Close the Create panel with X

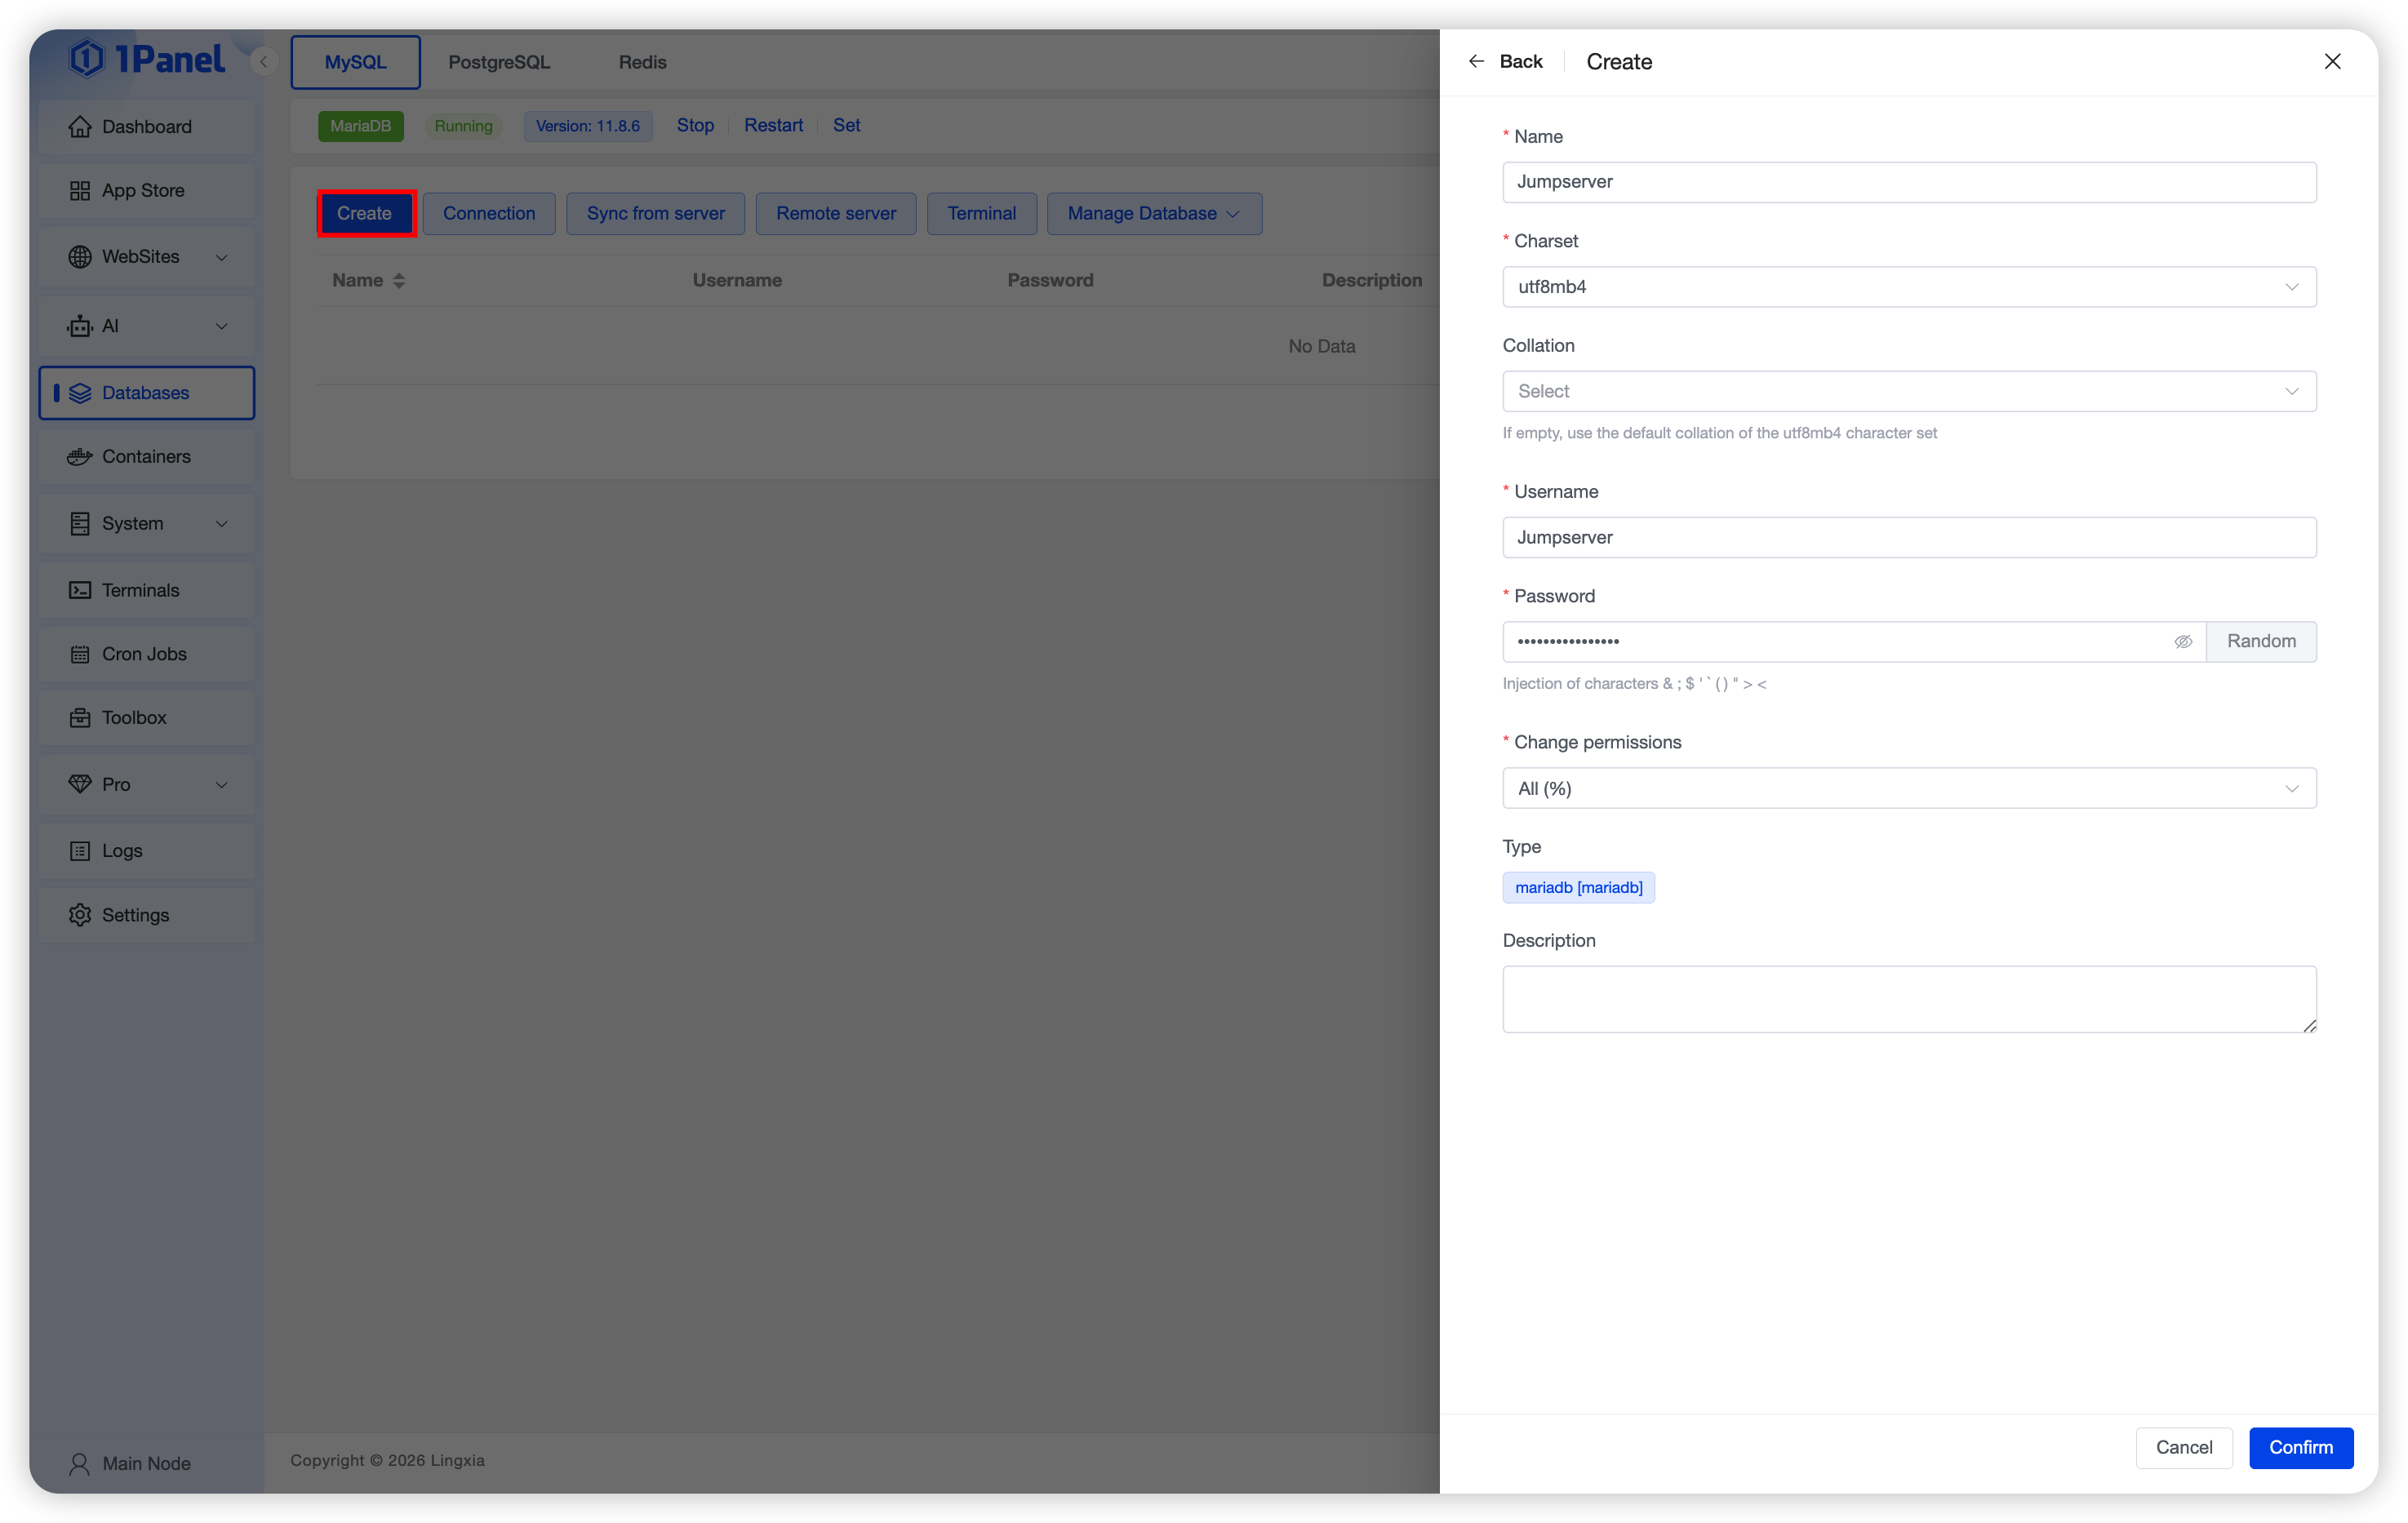tap(2332, 62)
